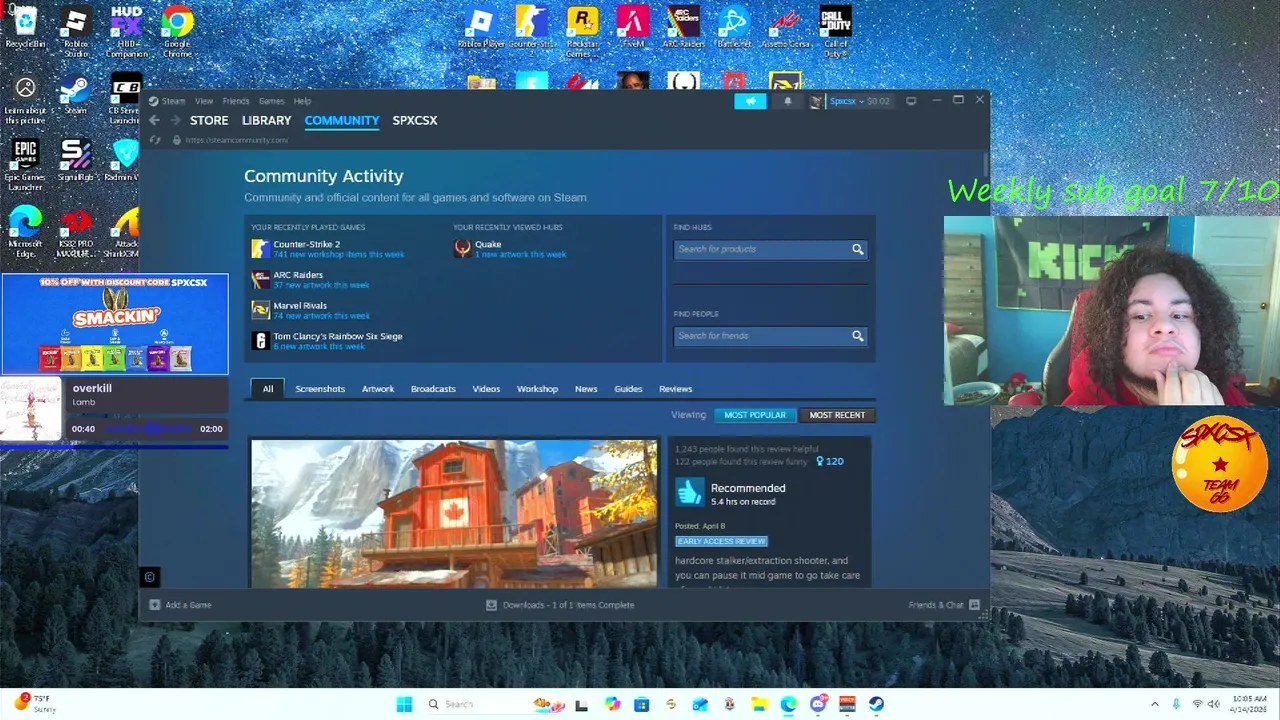The width and height of the screenshot is (1280, 720).
Task: Open the View menu in Steam
Action: pos(204,101)
